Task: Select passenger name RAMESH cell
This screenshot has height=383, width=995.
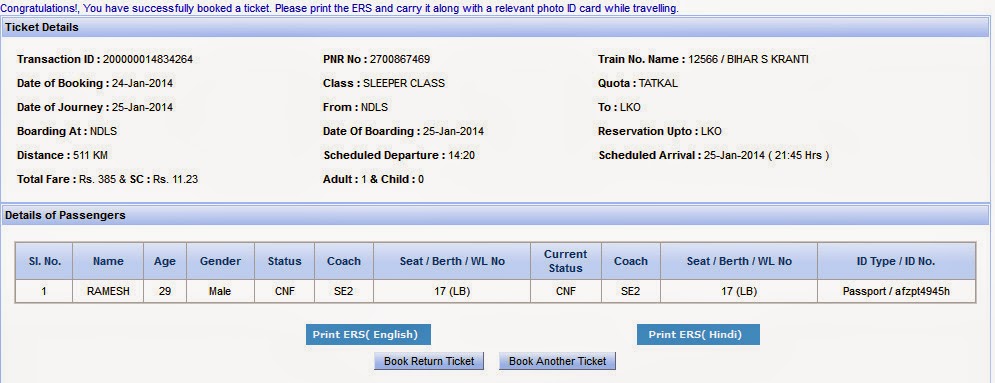Action: pos(108,292)
